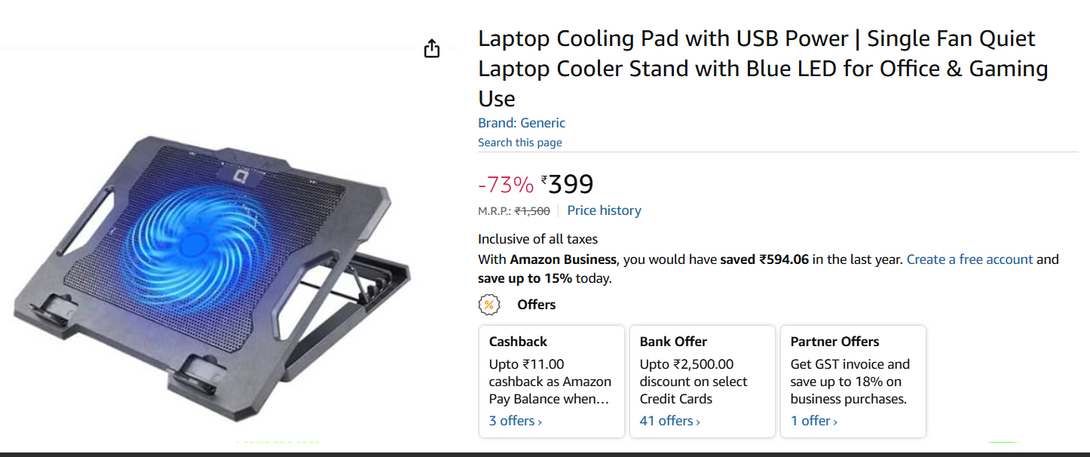Click the orange percent Offers badge icon

point(489,305)
